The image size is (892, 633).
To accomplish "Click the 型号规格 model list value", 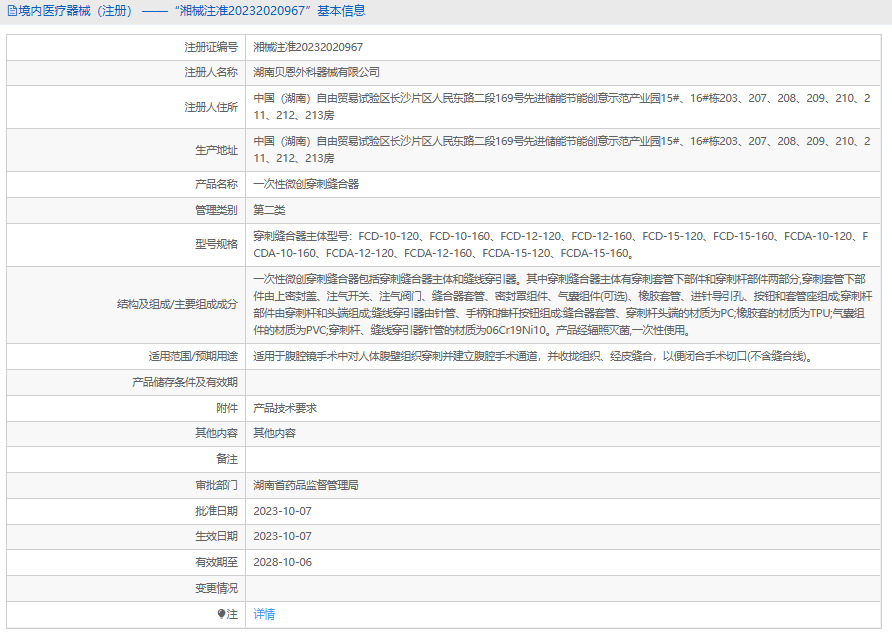I will 561,245.
